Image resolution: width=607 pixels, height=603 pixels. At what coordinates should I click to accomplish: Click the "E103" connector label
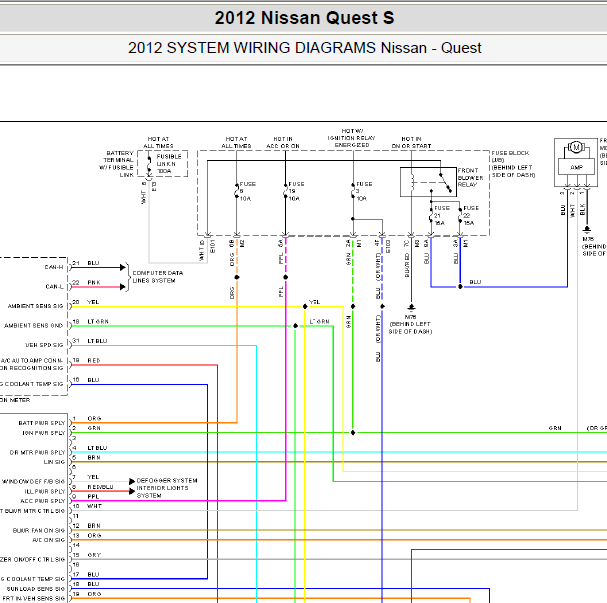(x=388, y=246)
